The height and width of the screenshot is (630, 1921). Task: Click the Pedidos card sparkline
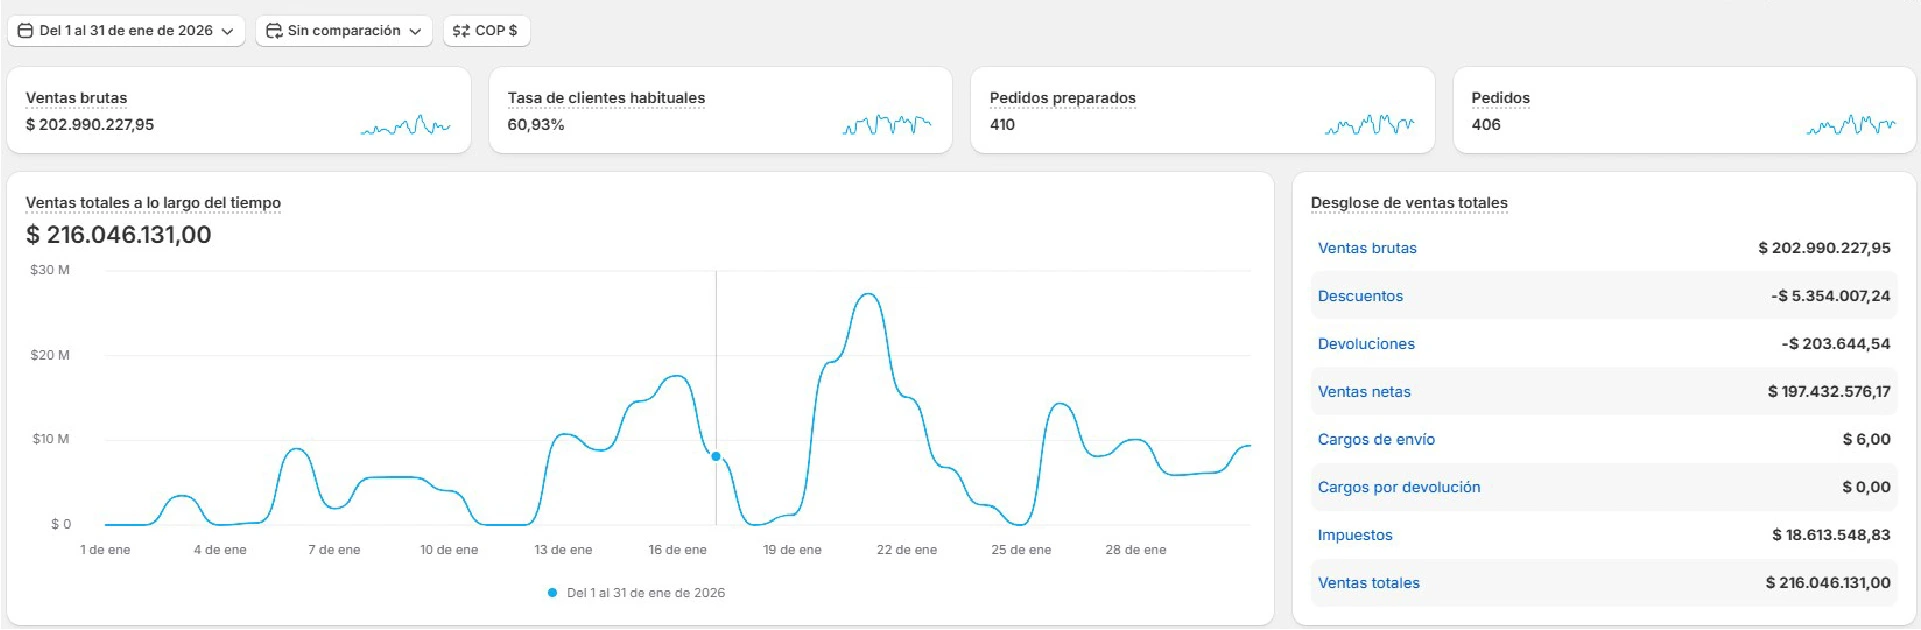1850,126
